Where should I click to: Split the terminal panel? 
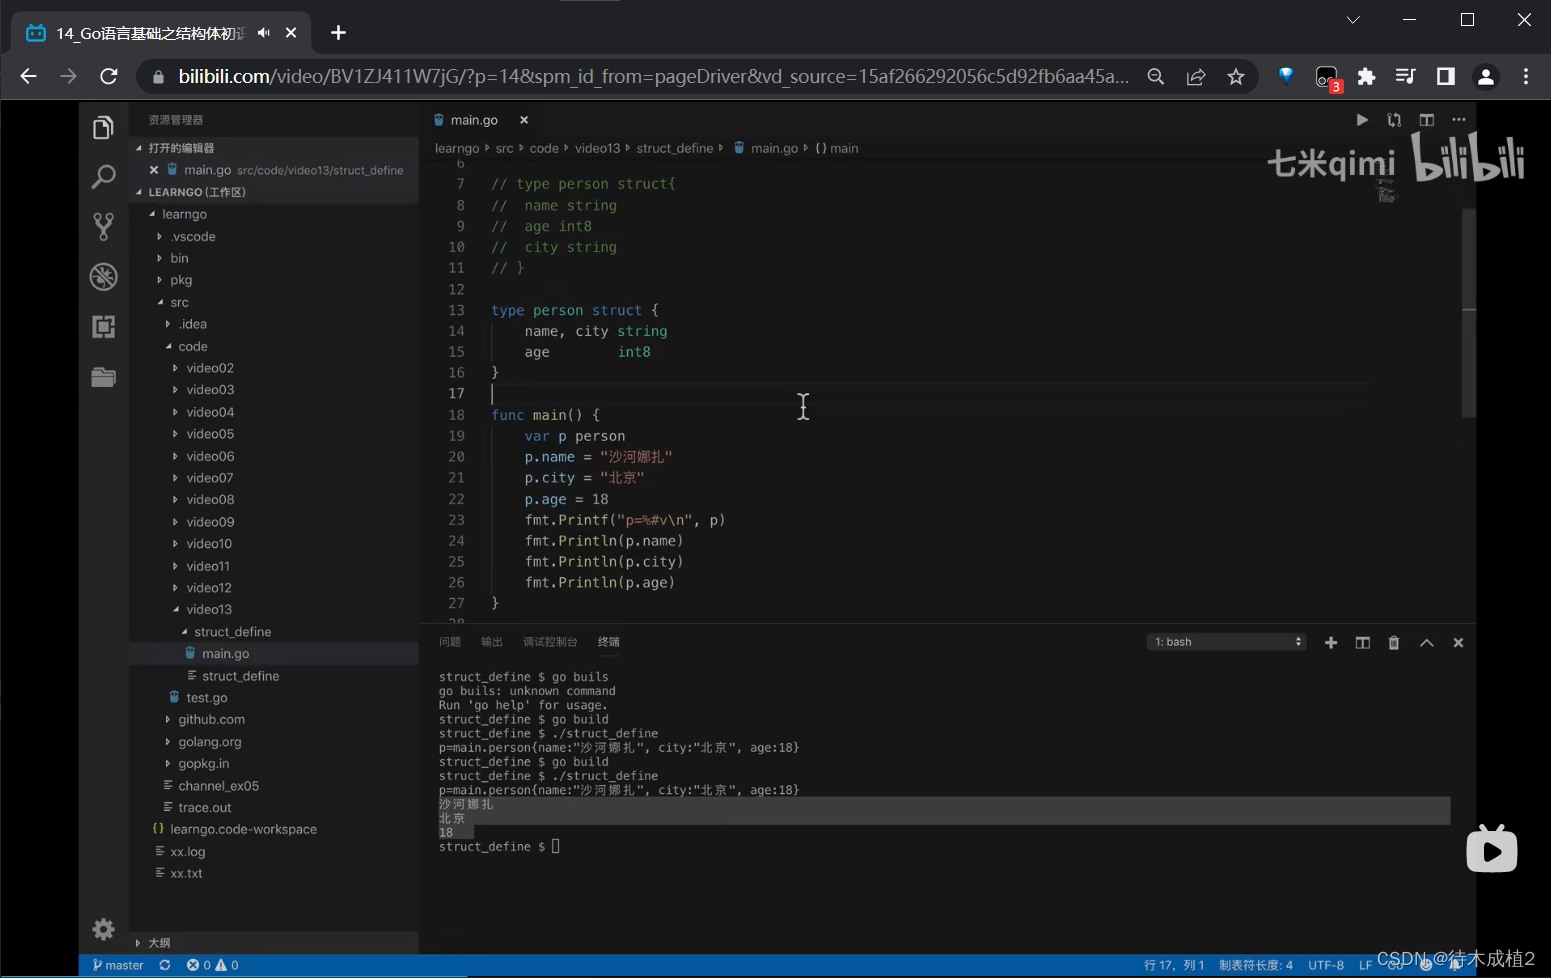[1362, 643]
